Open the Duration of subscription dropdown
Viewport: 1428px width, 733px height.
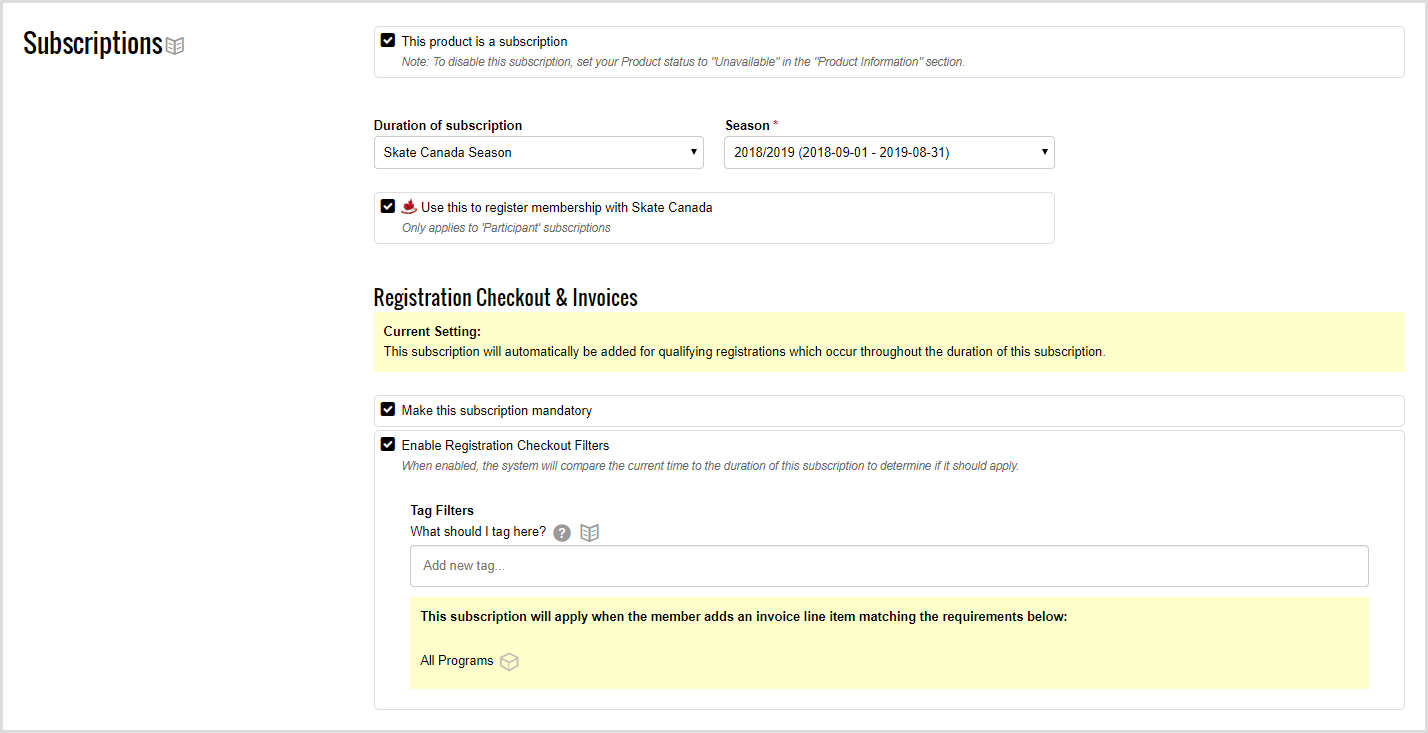tap(538, 152)
